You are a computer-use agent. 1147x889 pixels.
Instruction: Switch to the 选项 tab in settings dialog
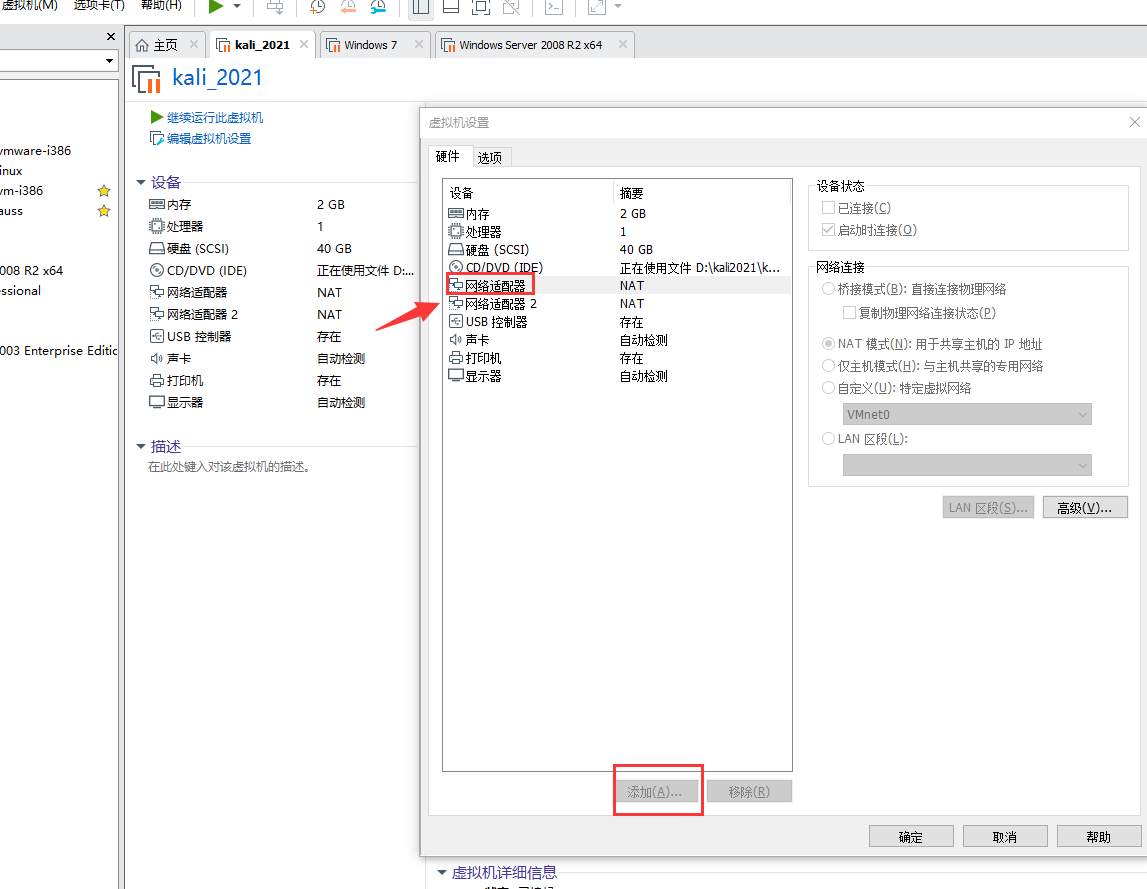tap(490, 157)
